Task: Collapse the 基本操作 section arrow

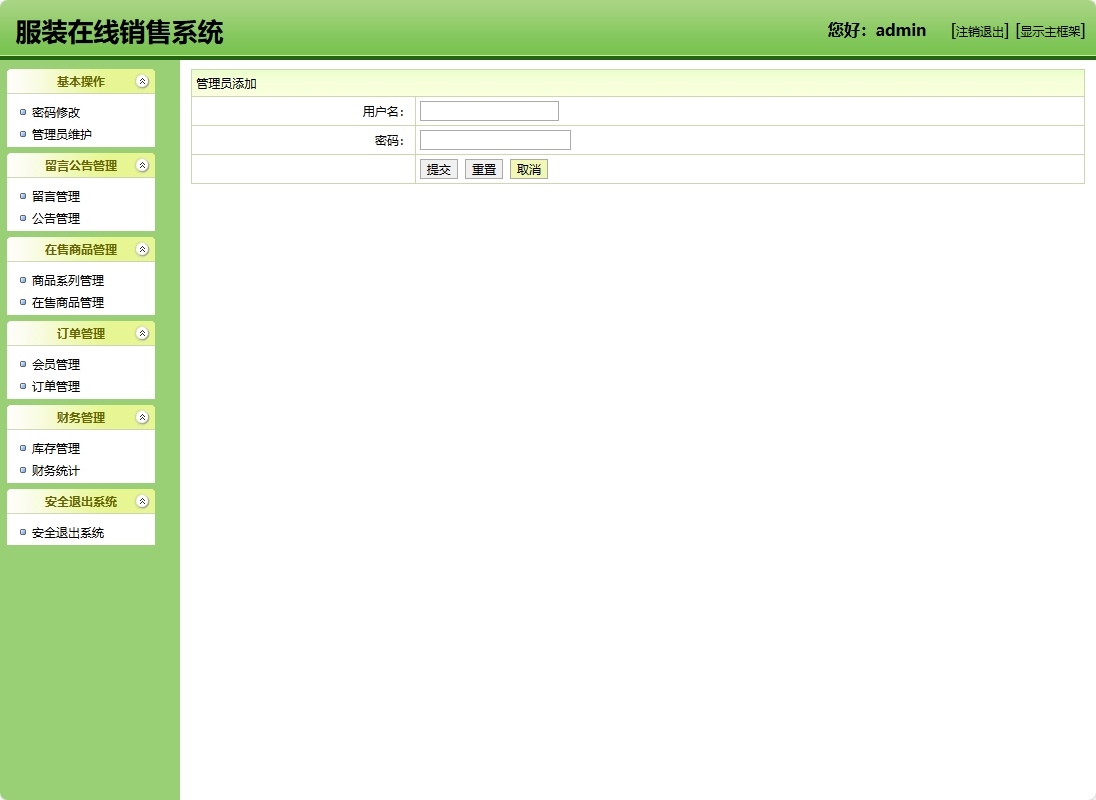Action: pos(142,82)
